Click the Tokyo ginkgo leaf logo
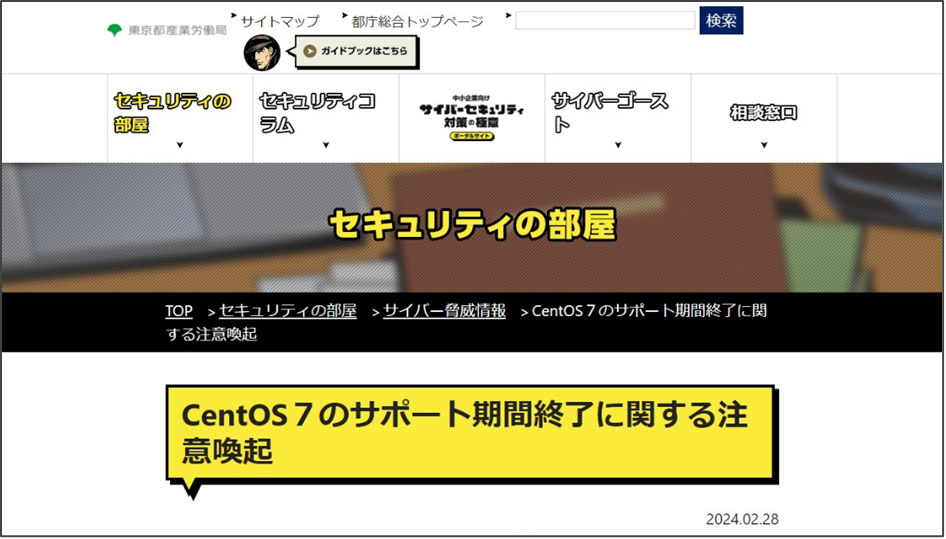 coord(115,30)
